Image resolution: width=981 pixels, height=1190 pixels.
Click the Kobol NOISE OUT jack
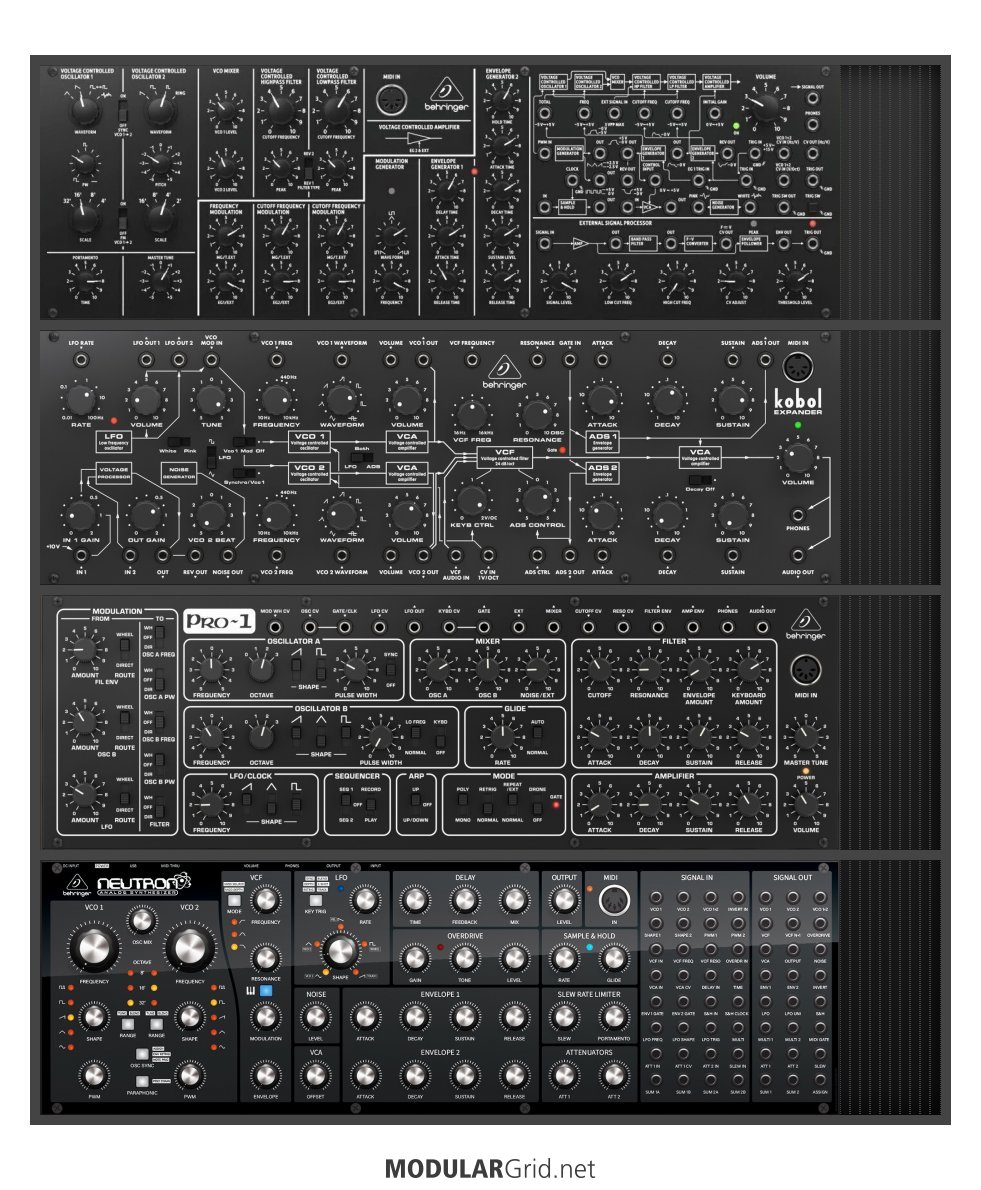pos(227,556)
